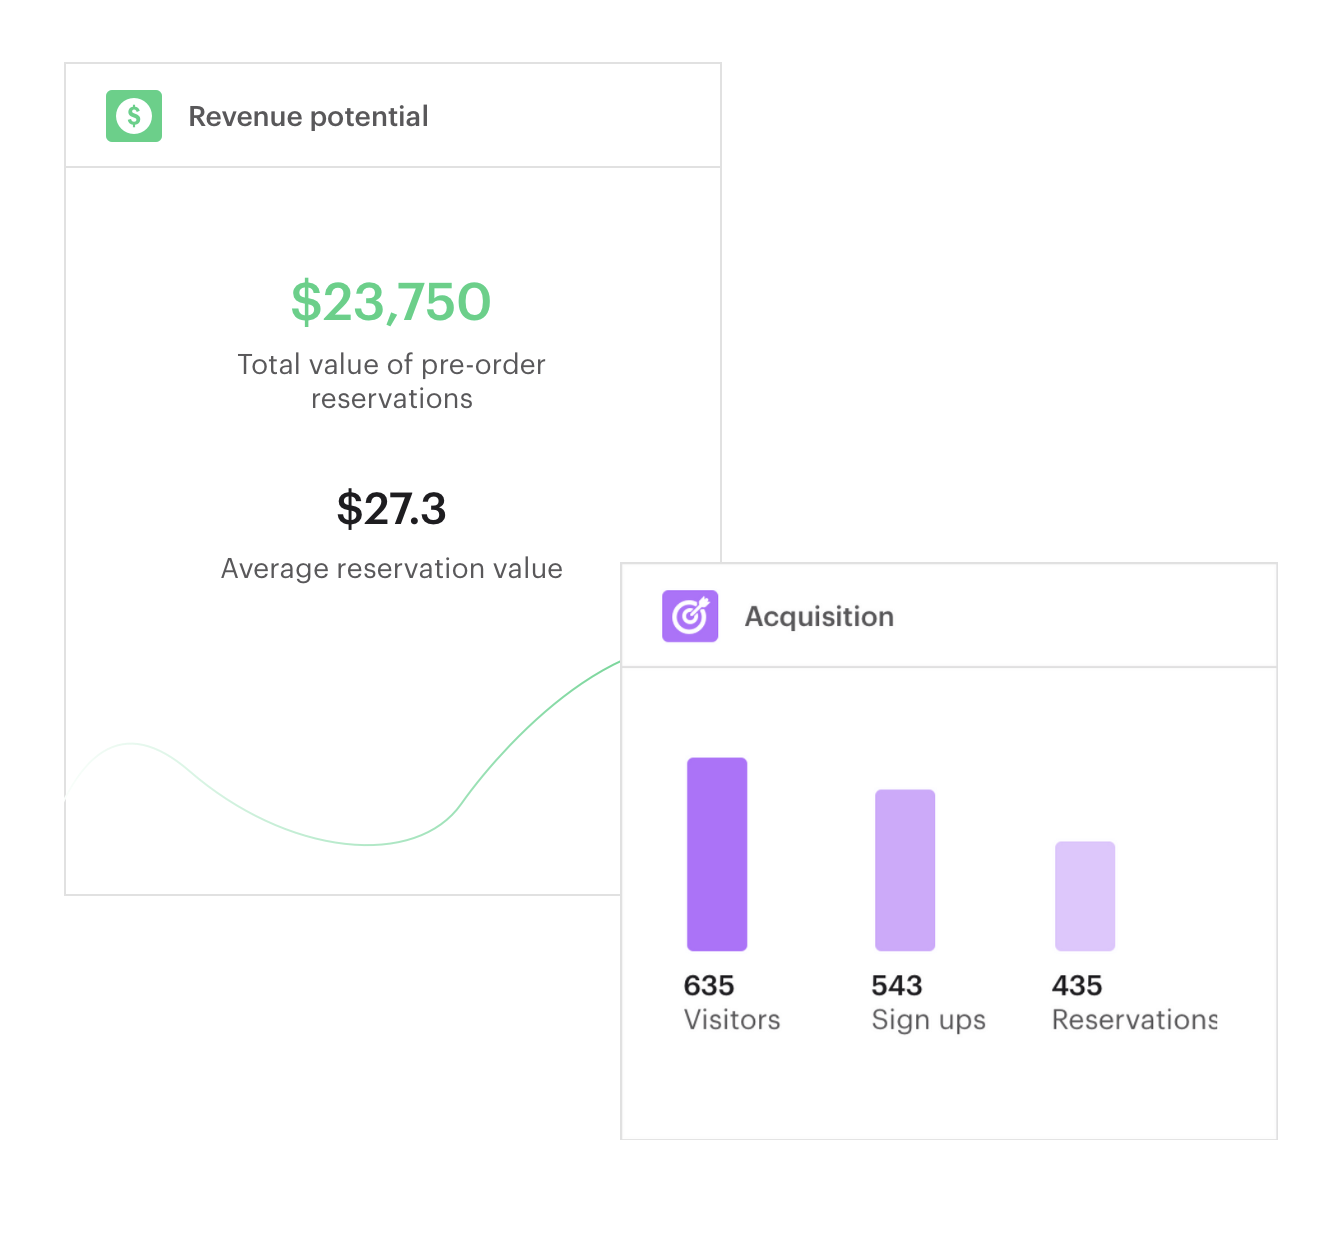Click the purple target Acquisition icon

[x=690, y=616]
